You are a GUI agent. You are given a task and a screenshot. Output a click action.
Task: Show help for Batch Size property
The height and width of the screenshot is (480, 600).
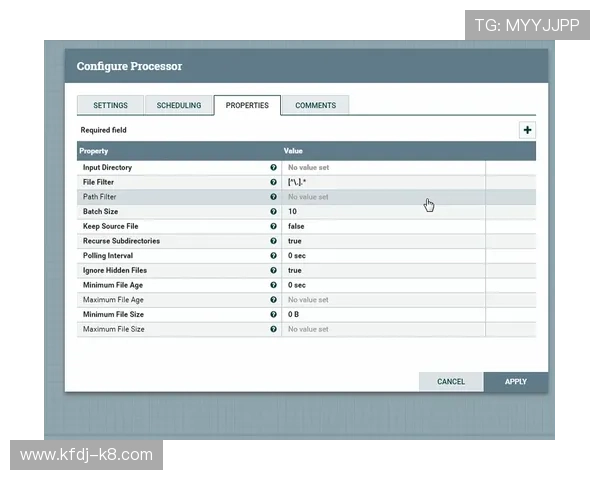273,211
